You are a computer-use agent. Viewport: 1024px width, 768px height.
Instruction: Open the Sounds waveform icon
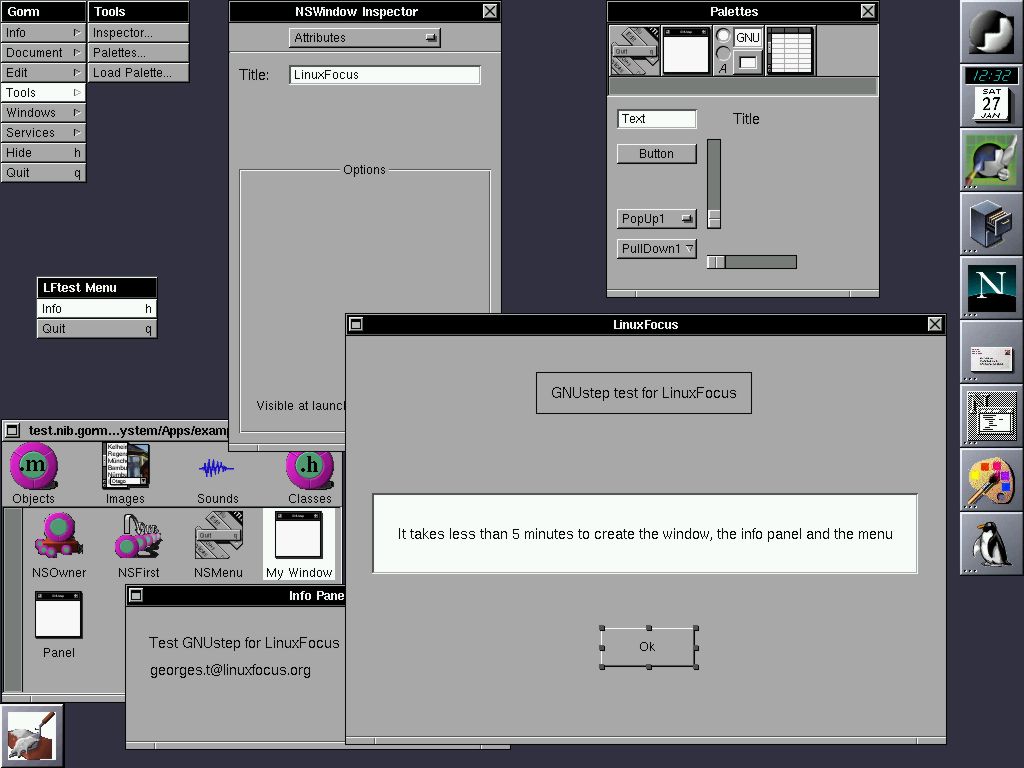pyautogui.click(x=217, y=468)
